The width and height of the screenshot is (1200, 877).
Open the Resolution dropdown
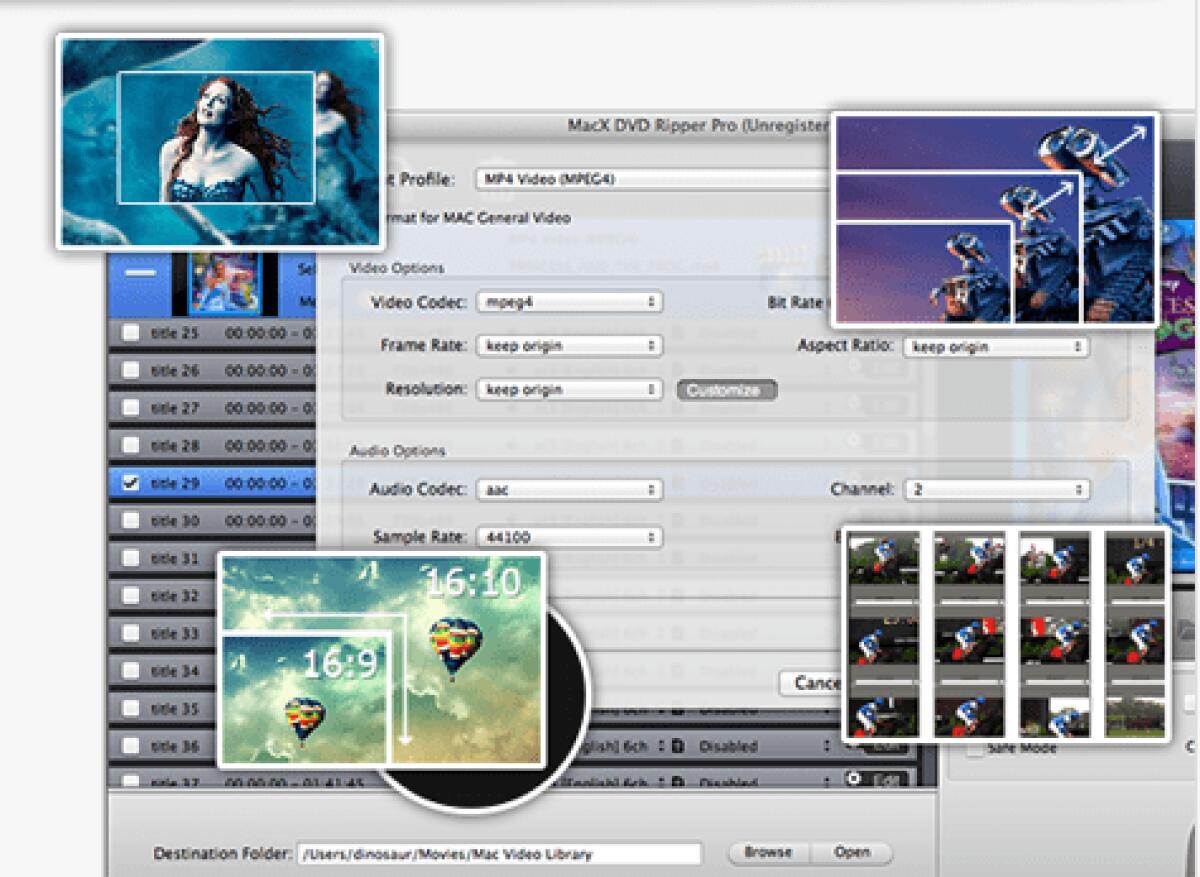coord(570,388)
